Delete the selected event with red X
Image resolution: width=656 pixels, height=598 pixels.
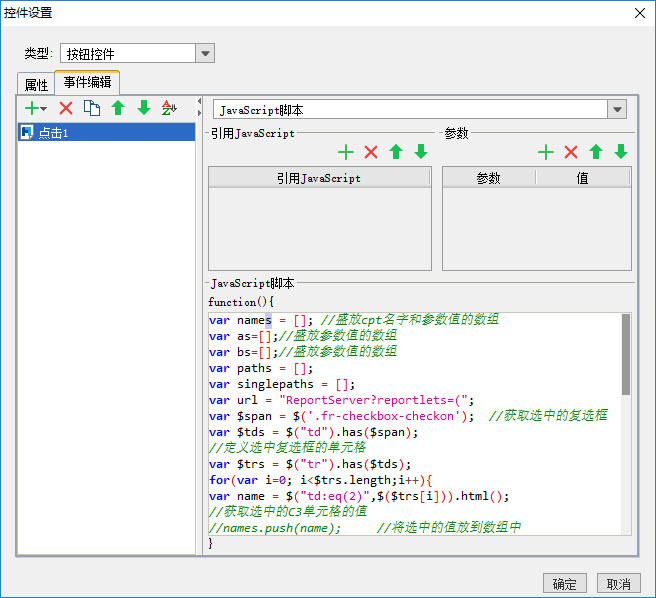(x=66, y=108)
